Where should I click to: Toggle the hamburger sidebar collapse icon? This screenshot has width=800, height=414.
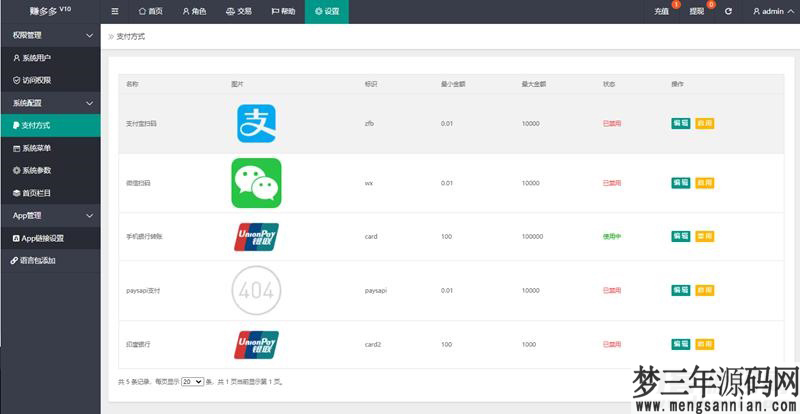coord(115,11)
